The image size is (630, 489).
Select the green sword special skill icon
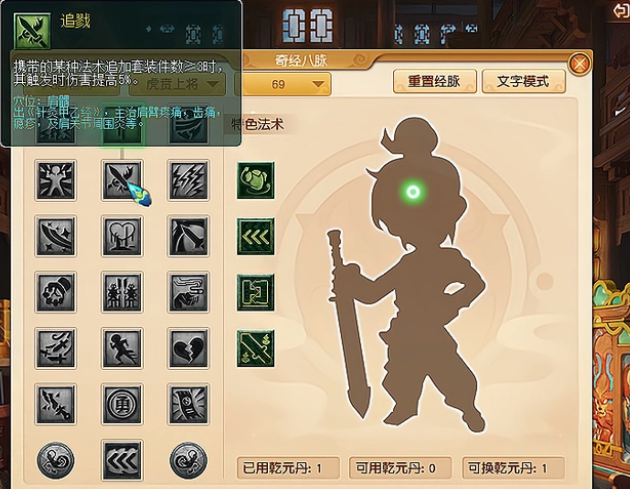256,348
